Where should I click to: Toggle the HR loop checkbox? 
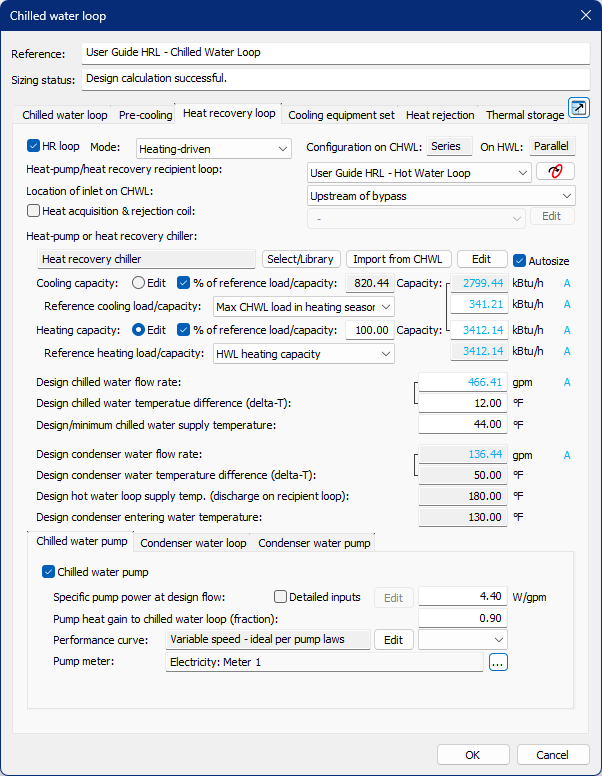click(34, 146)
